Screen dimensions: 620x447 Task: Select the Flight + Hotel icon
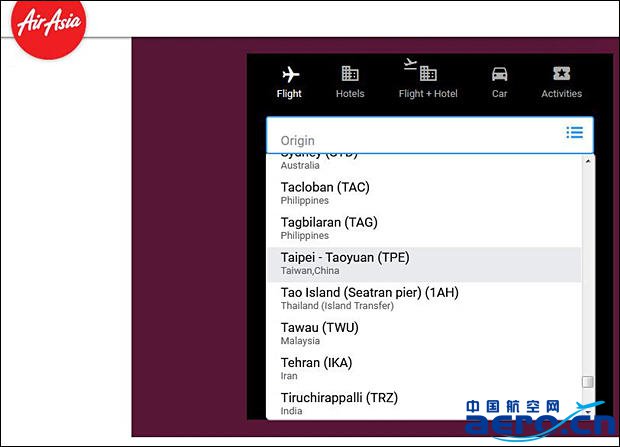click(x=420, y=70)
